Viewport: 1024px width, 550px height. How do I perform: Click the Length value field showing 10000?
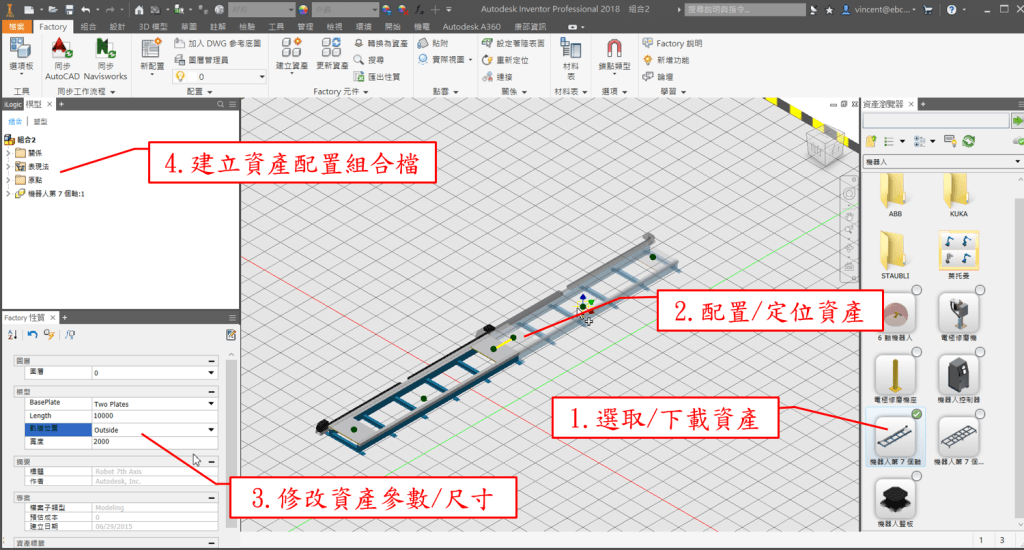coord(150,416)
